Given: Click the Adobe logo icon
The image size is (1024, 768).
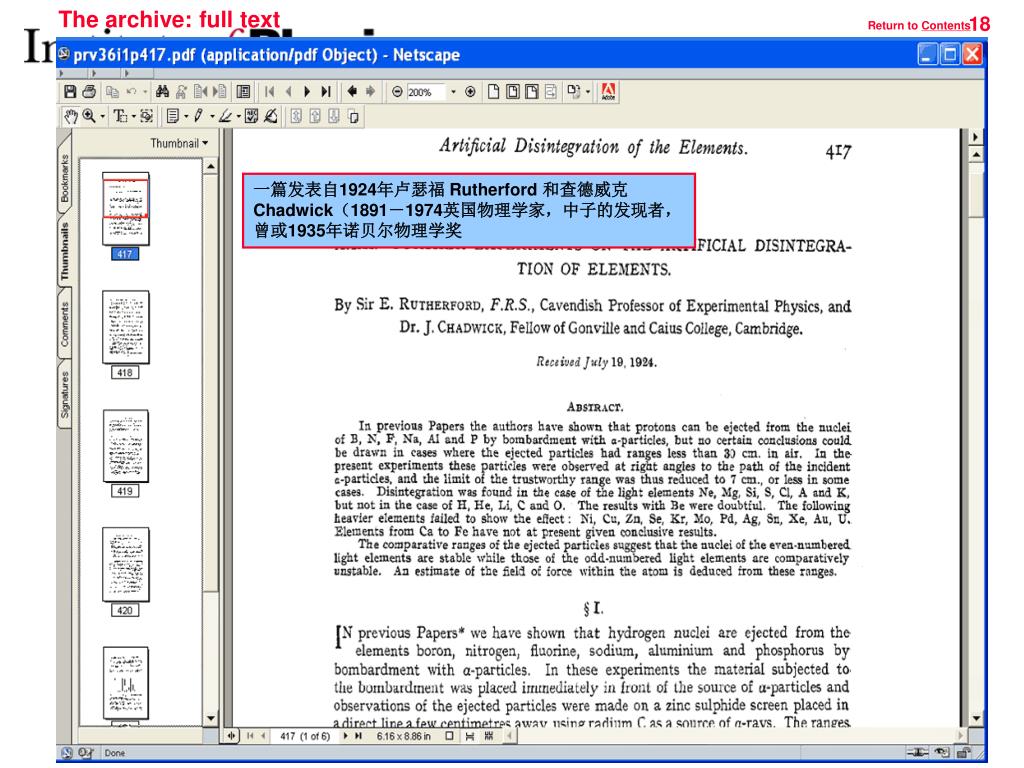Looking at the screenshot, I should click(608, 92).
